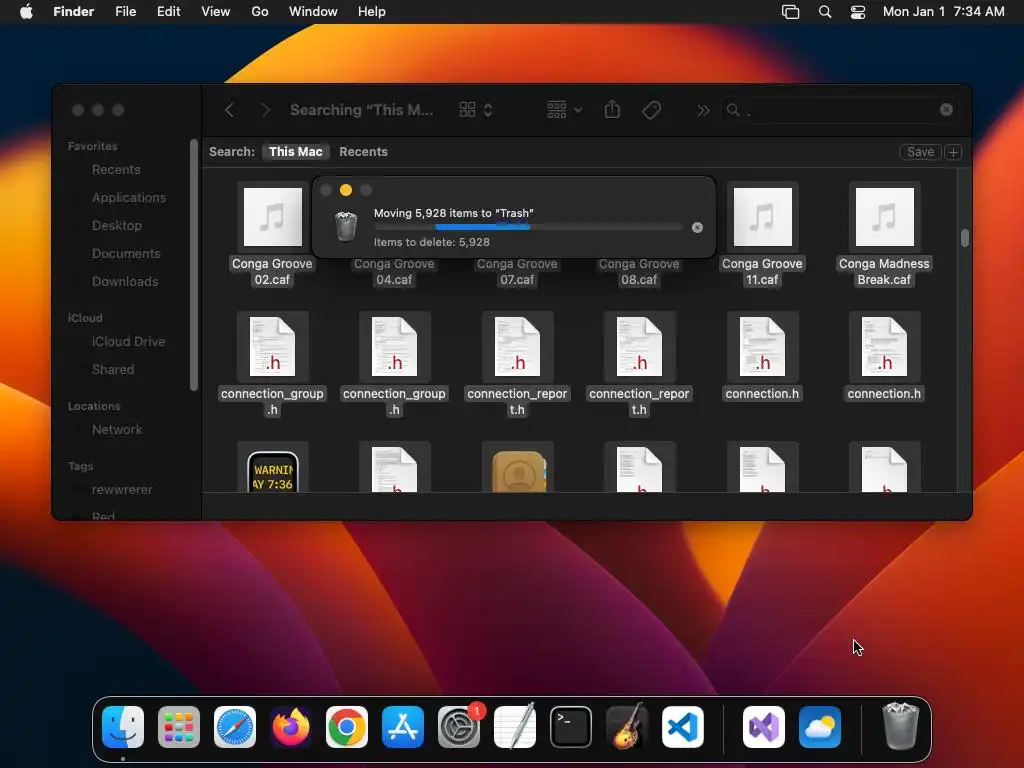The height and width of the screenshot is (768, 1024).
Task: Open Finder from the Dock
Action: coord(123,727)
